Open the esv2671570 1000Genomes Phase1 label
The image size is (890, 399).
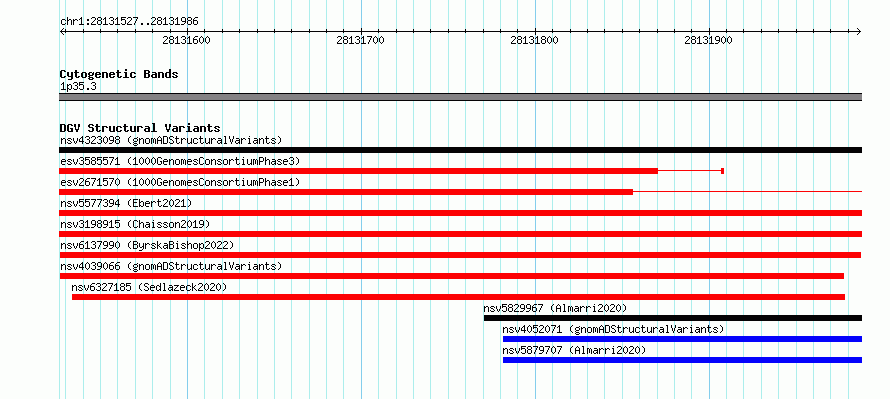click(x=180, y=182)
